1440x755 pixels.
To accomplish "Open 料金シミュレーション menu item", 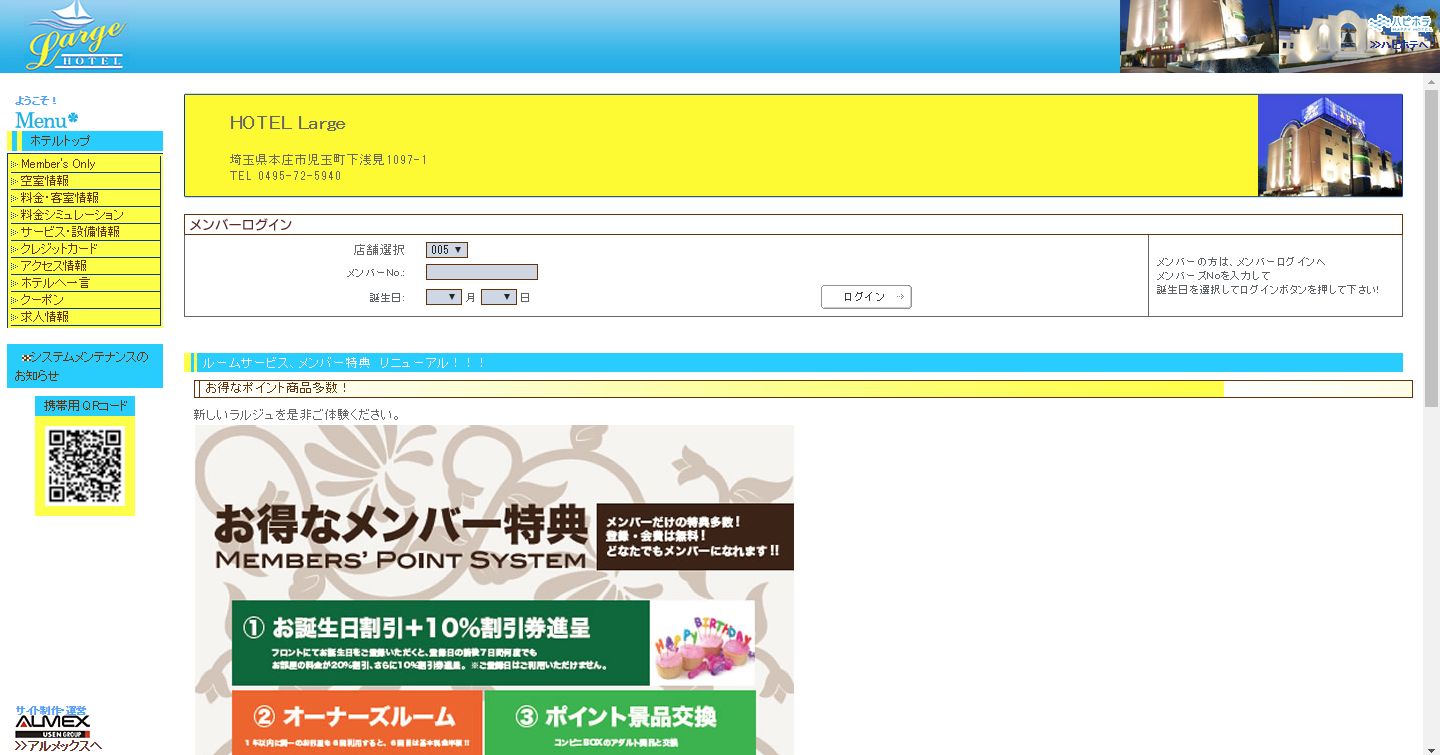I will (x=84, y=215).
